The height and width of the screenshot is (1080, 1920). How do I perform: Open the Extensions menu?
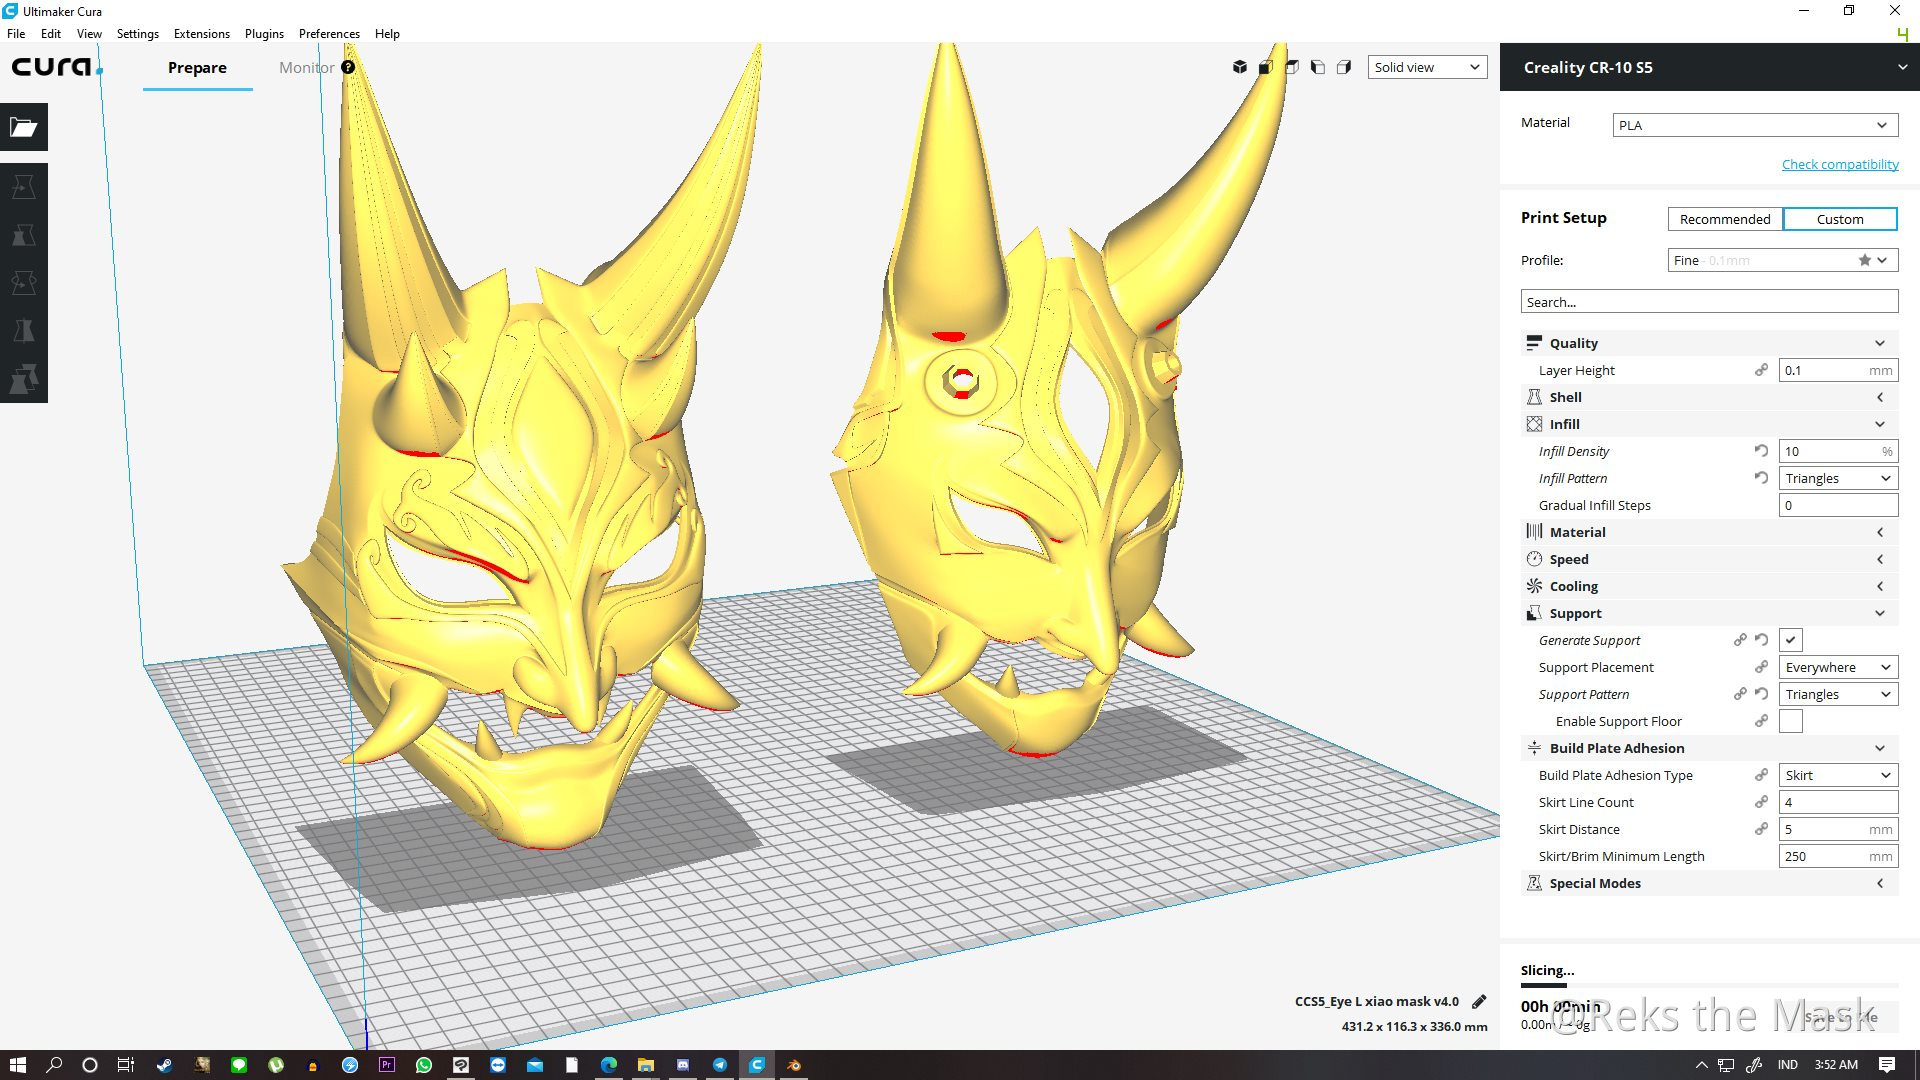(x=201, y=33)
